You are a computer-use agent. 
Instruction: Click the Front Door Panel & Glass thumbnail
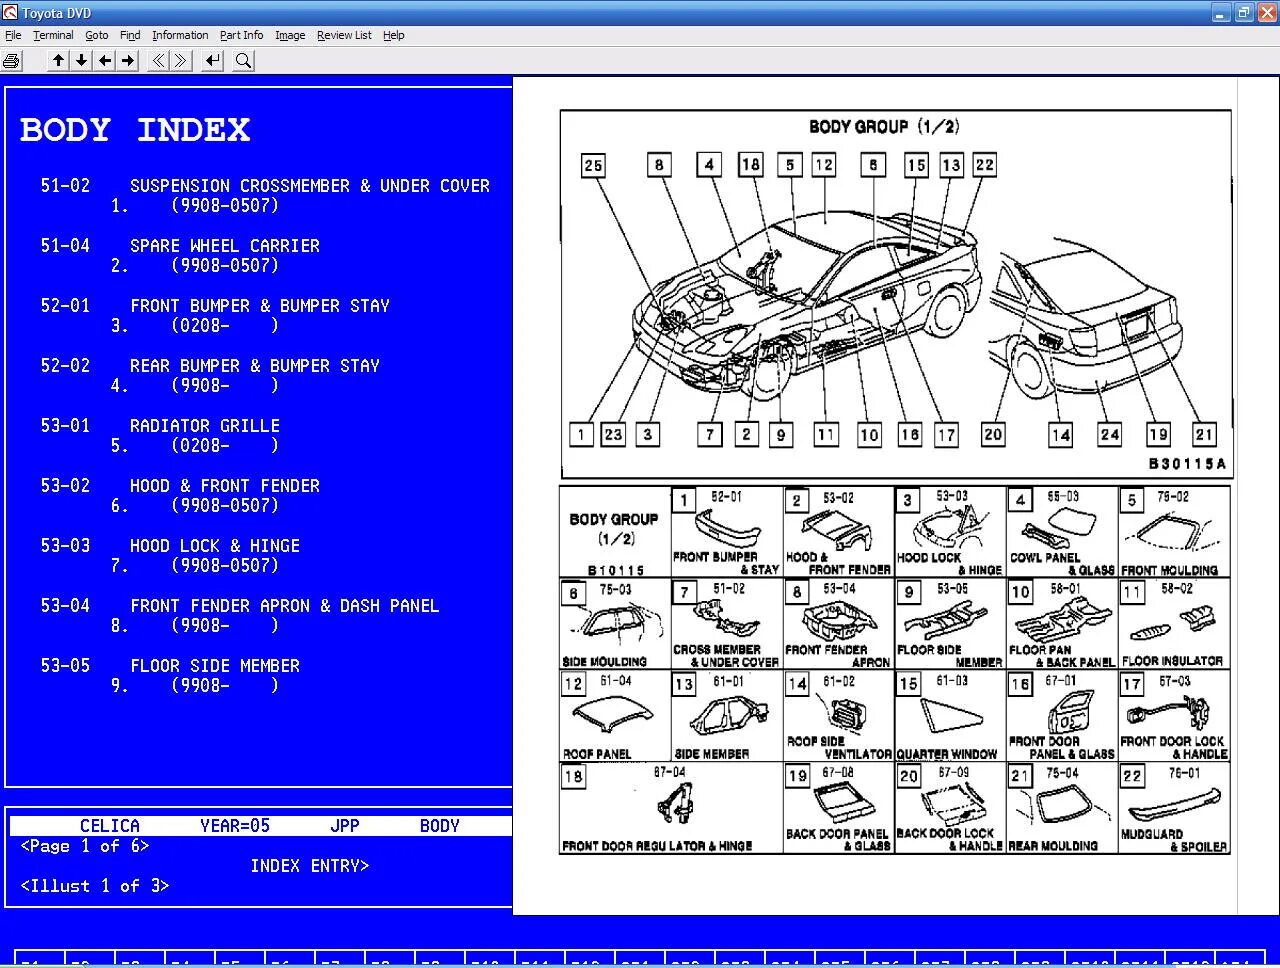pyautogui.click(x=1062, y=716)
